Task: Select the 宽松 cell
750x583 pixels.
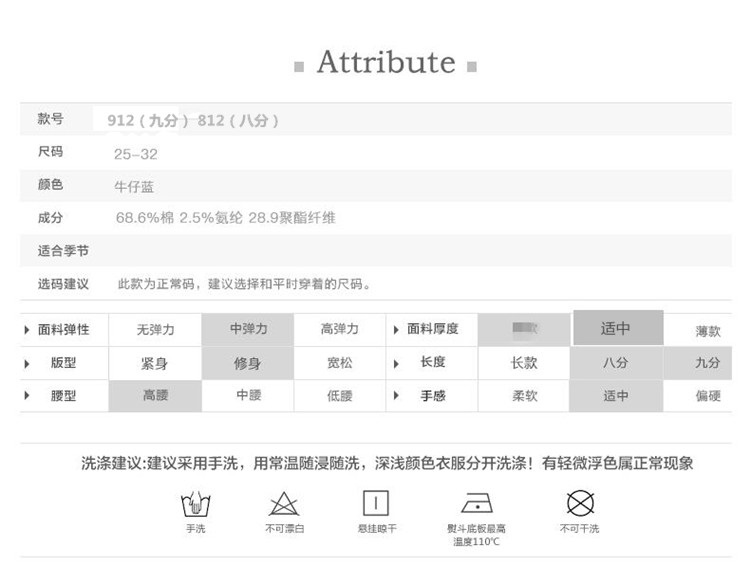Action: pyautogui.click(x=340, y=363)
